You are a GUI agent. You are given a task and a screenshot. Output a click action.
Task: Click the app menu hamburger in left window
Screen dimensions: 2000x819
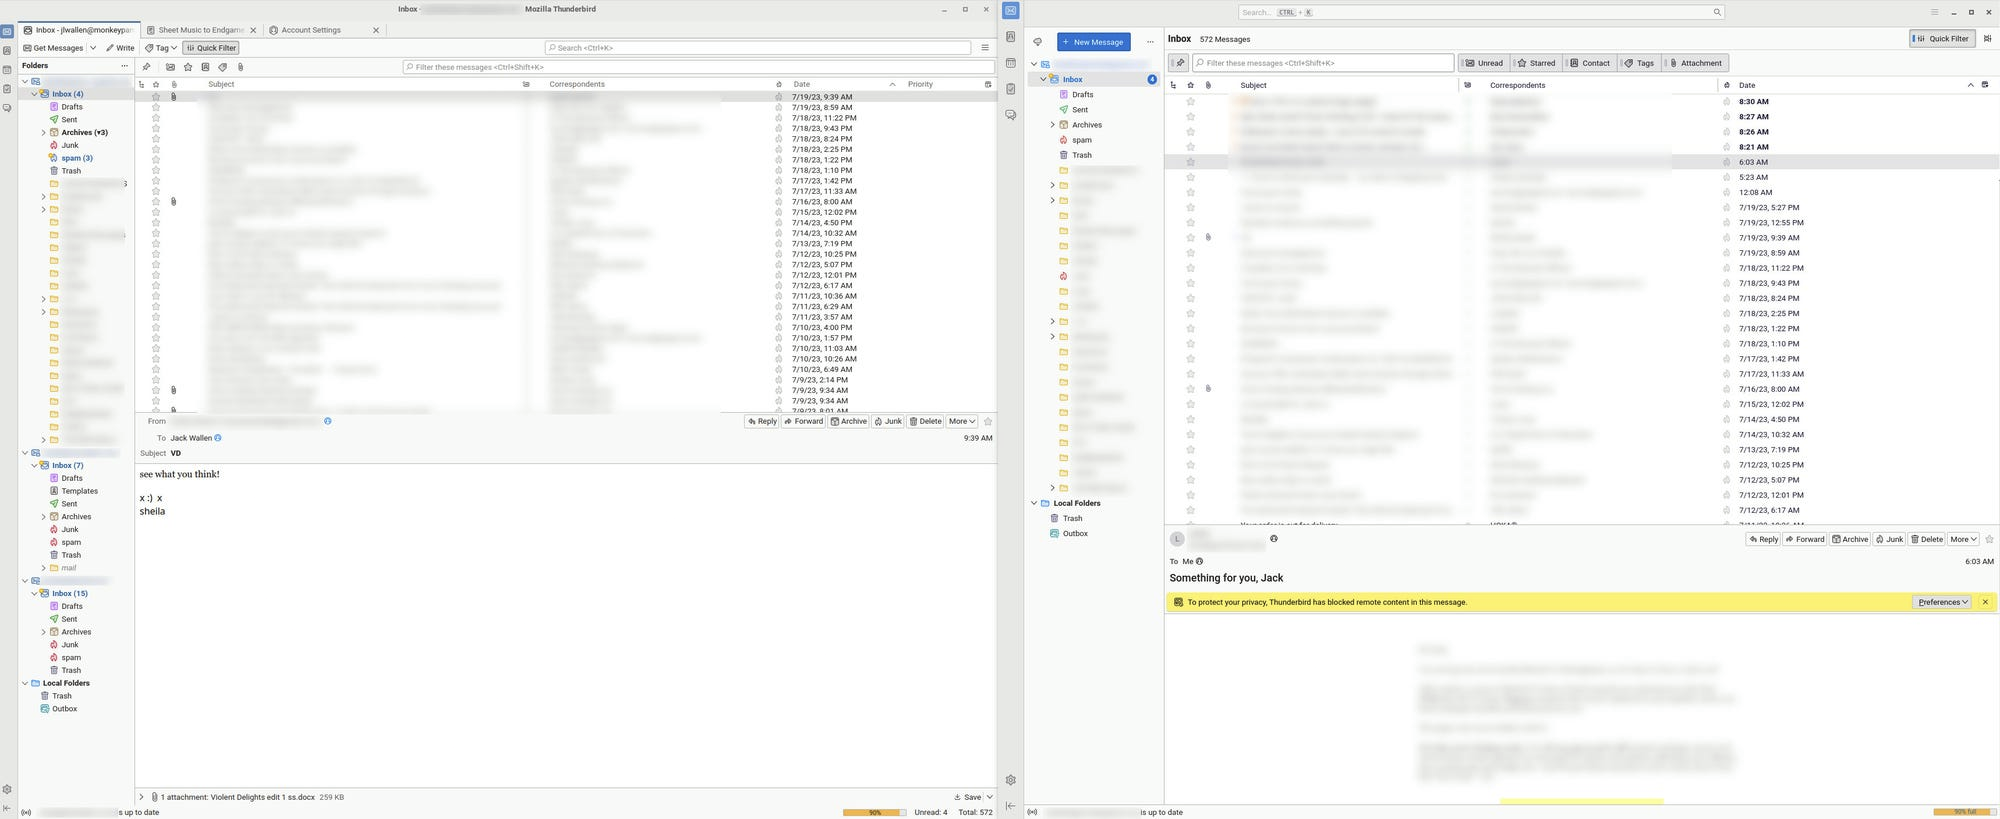coord(985,47)
